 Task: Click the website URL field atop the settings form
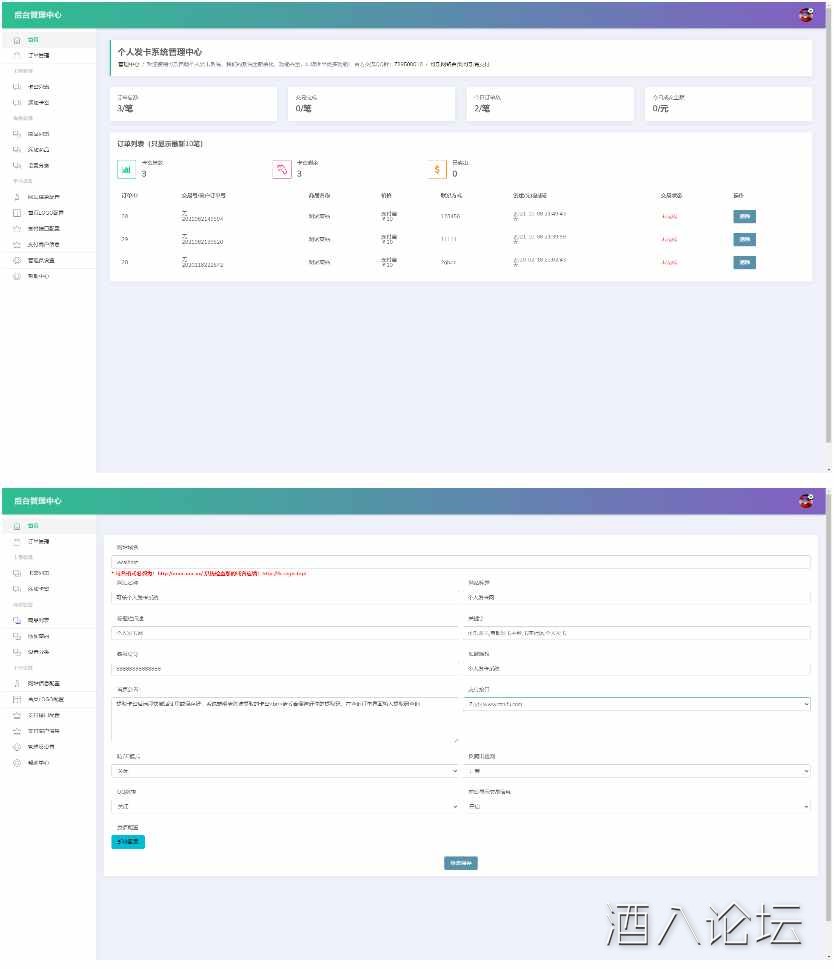(x=460, y=562)
